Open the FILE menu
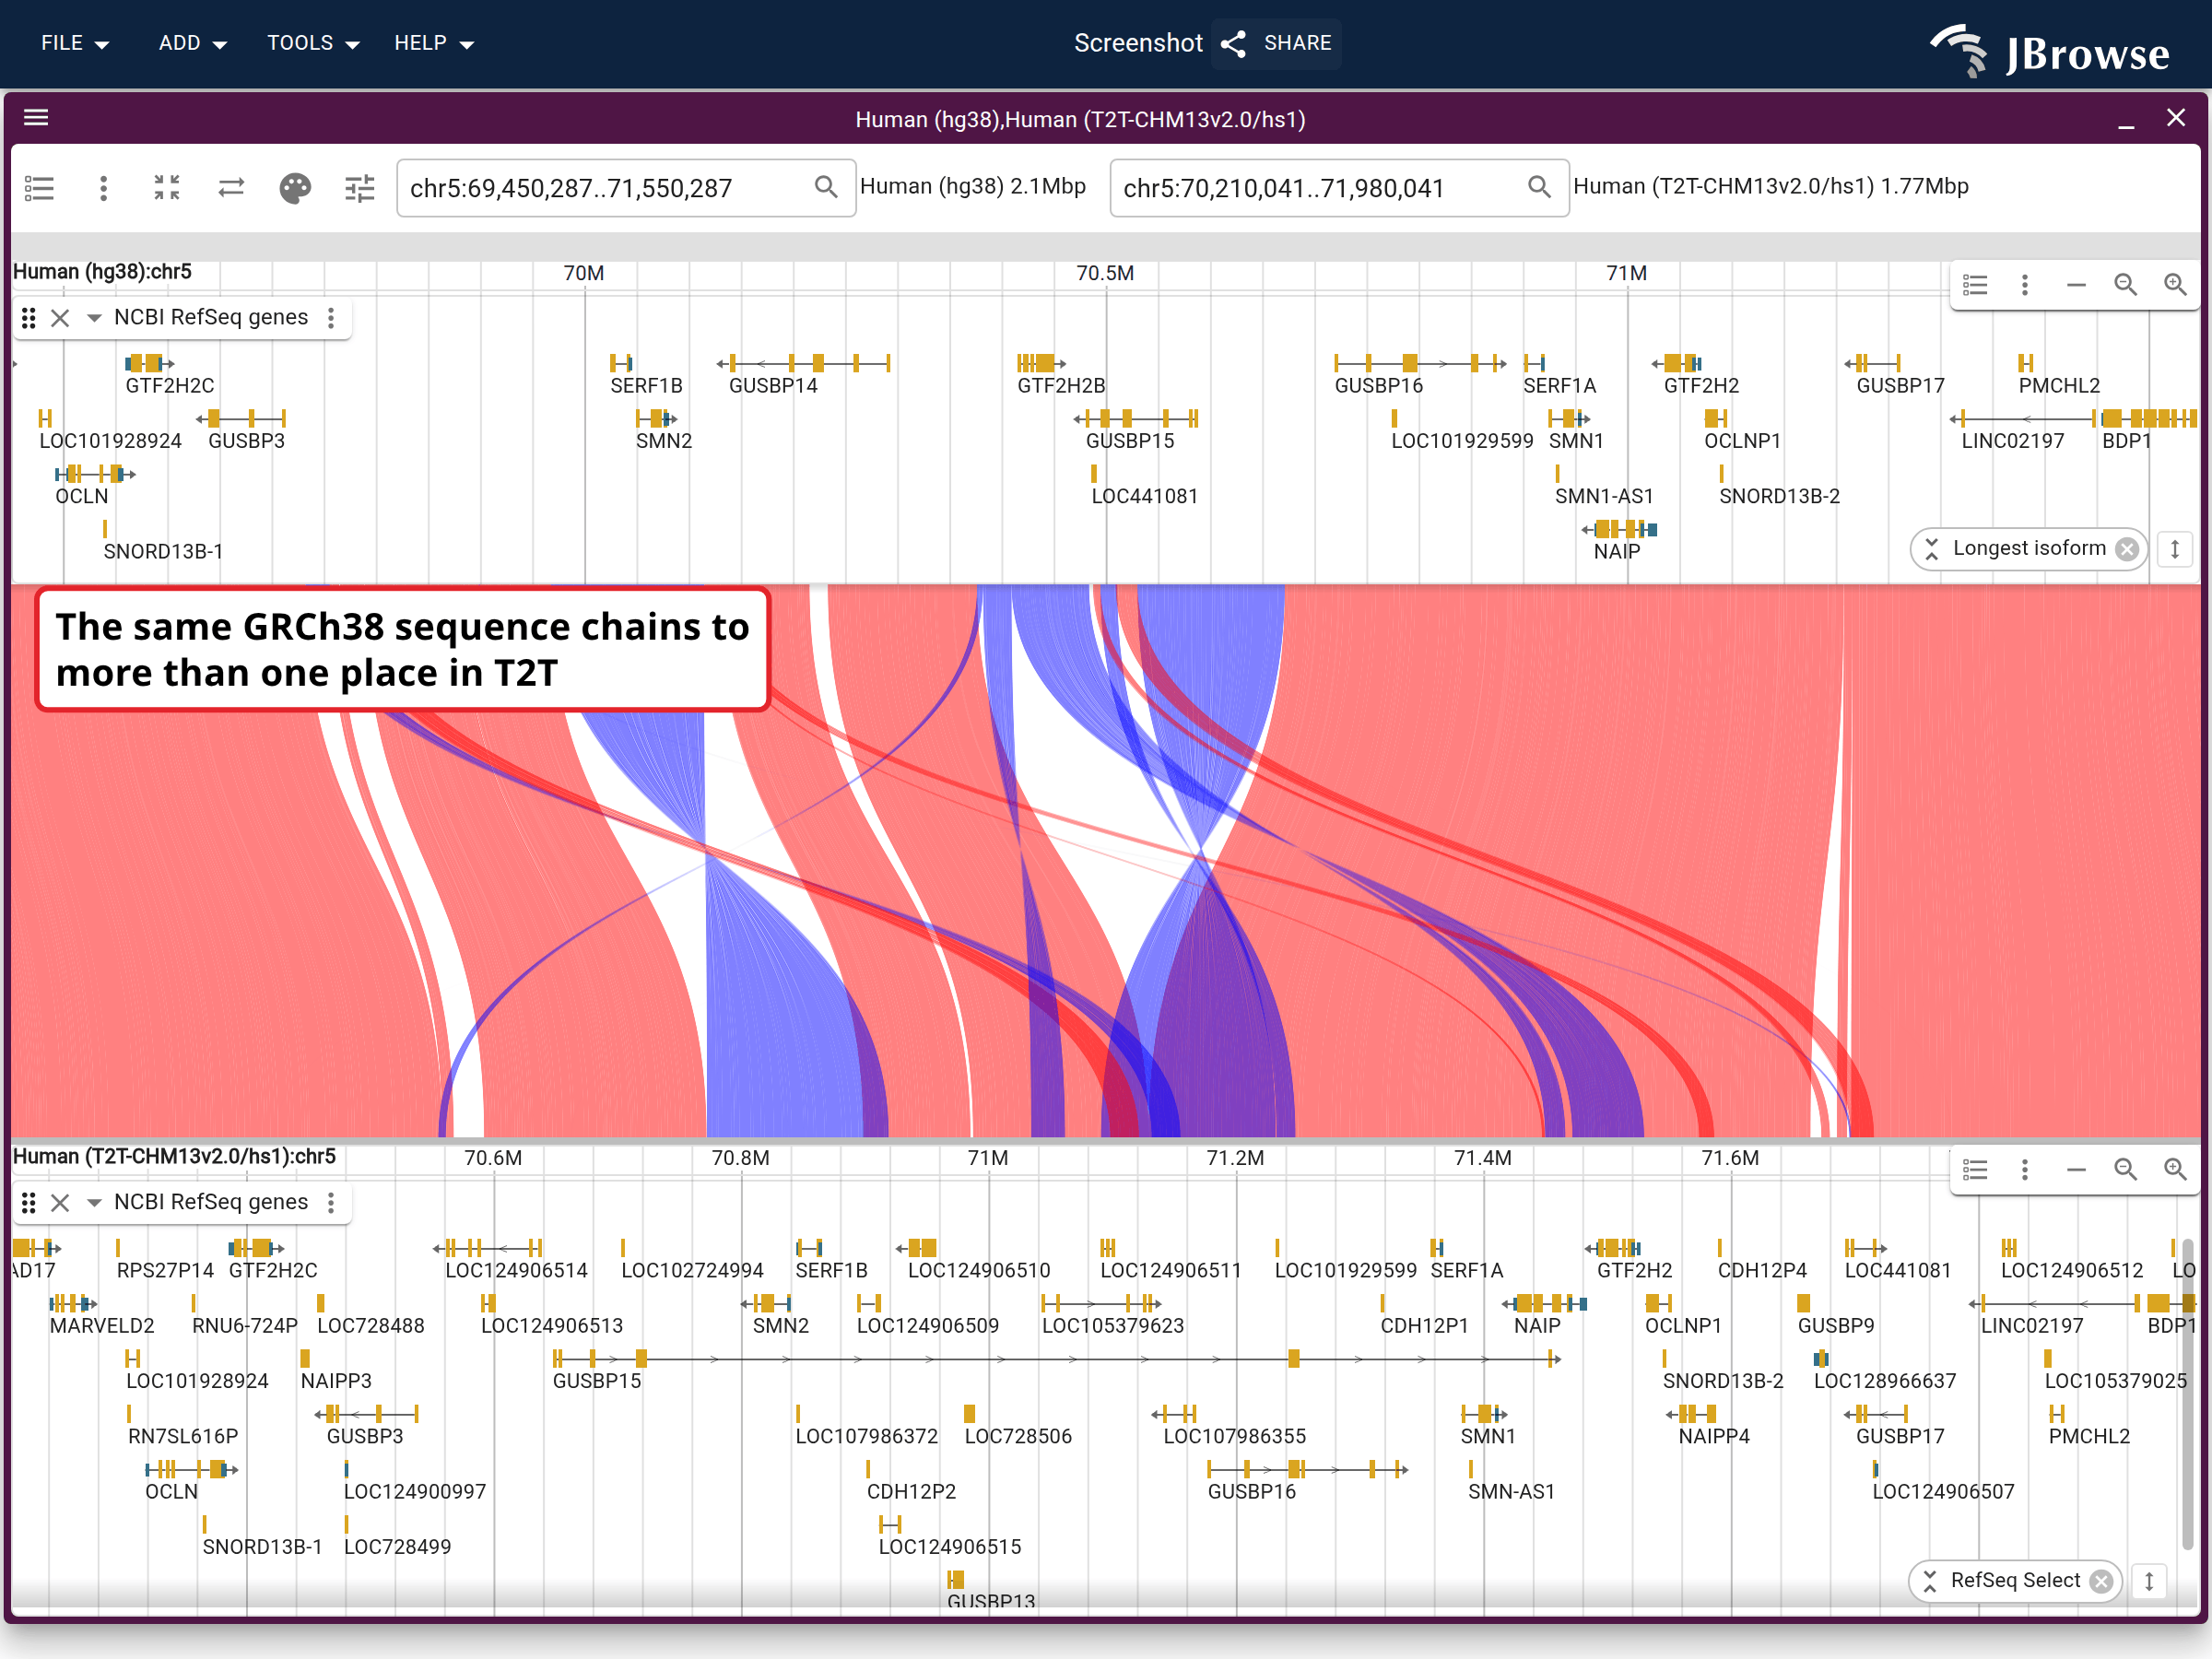 click(x=75, y=43)
